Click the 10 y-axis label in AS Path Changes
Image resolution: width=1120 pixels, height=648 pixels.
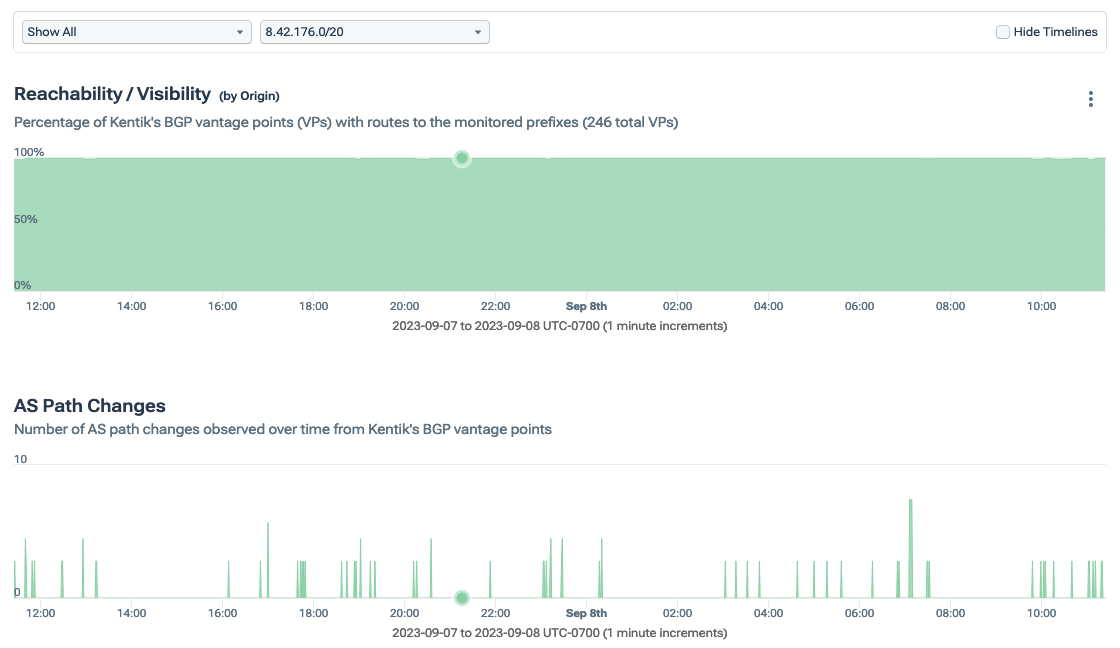(21, 459)
